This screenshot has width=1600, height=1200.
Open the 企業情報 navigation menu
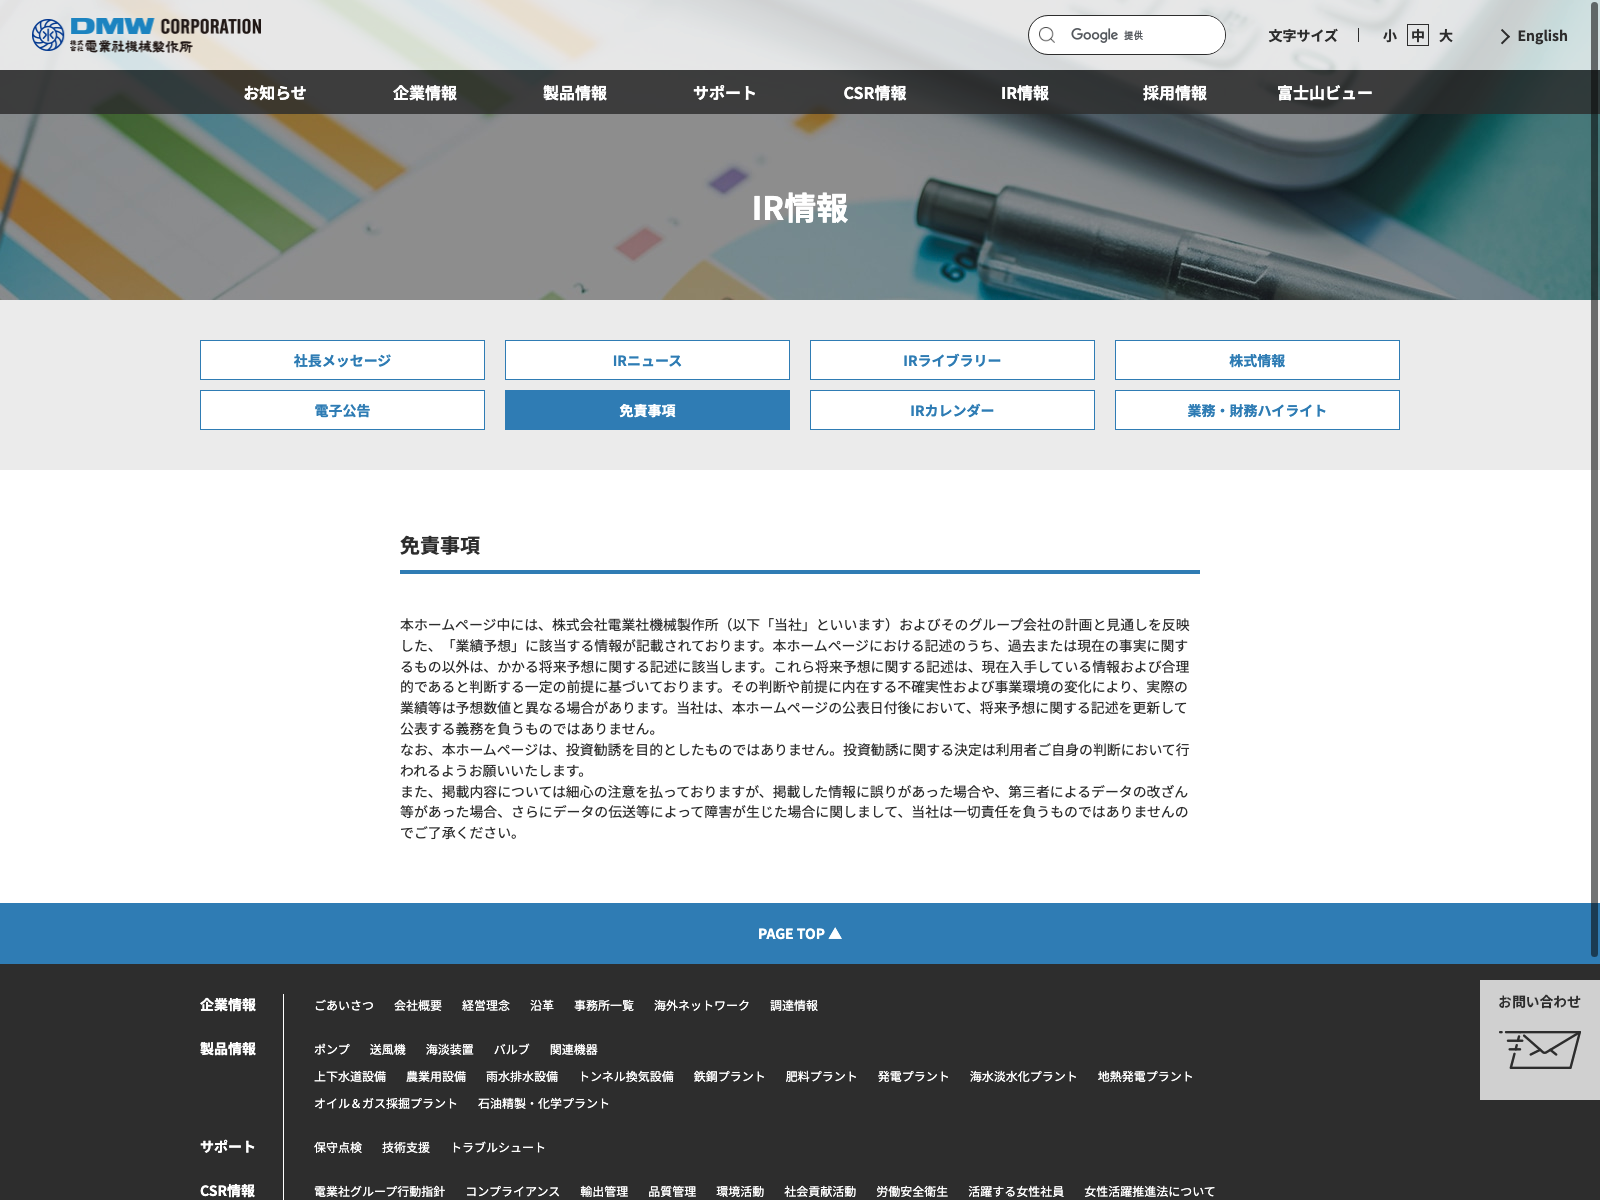click(425, 93)
